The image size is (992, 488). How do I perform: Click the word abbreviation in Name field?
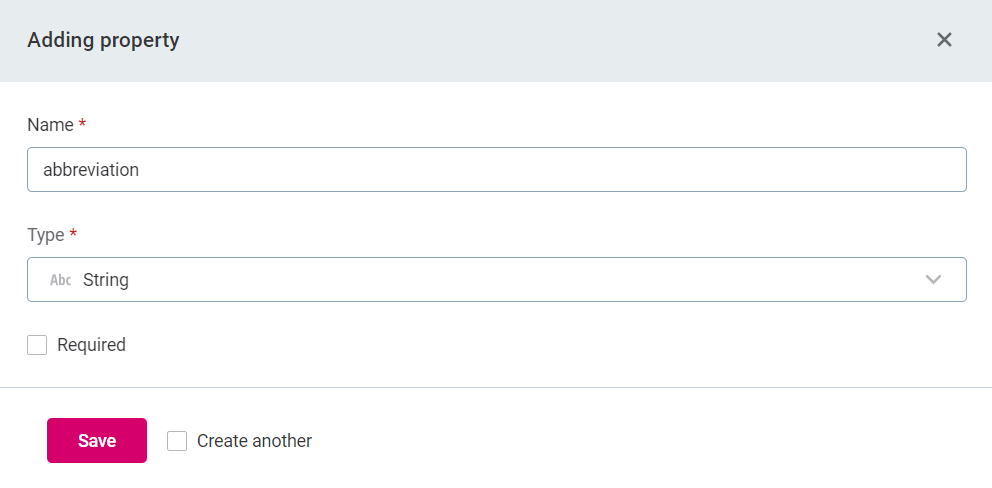(91, 170)
